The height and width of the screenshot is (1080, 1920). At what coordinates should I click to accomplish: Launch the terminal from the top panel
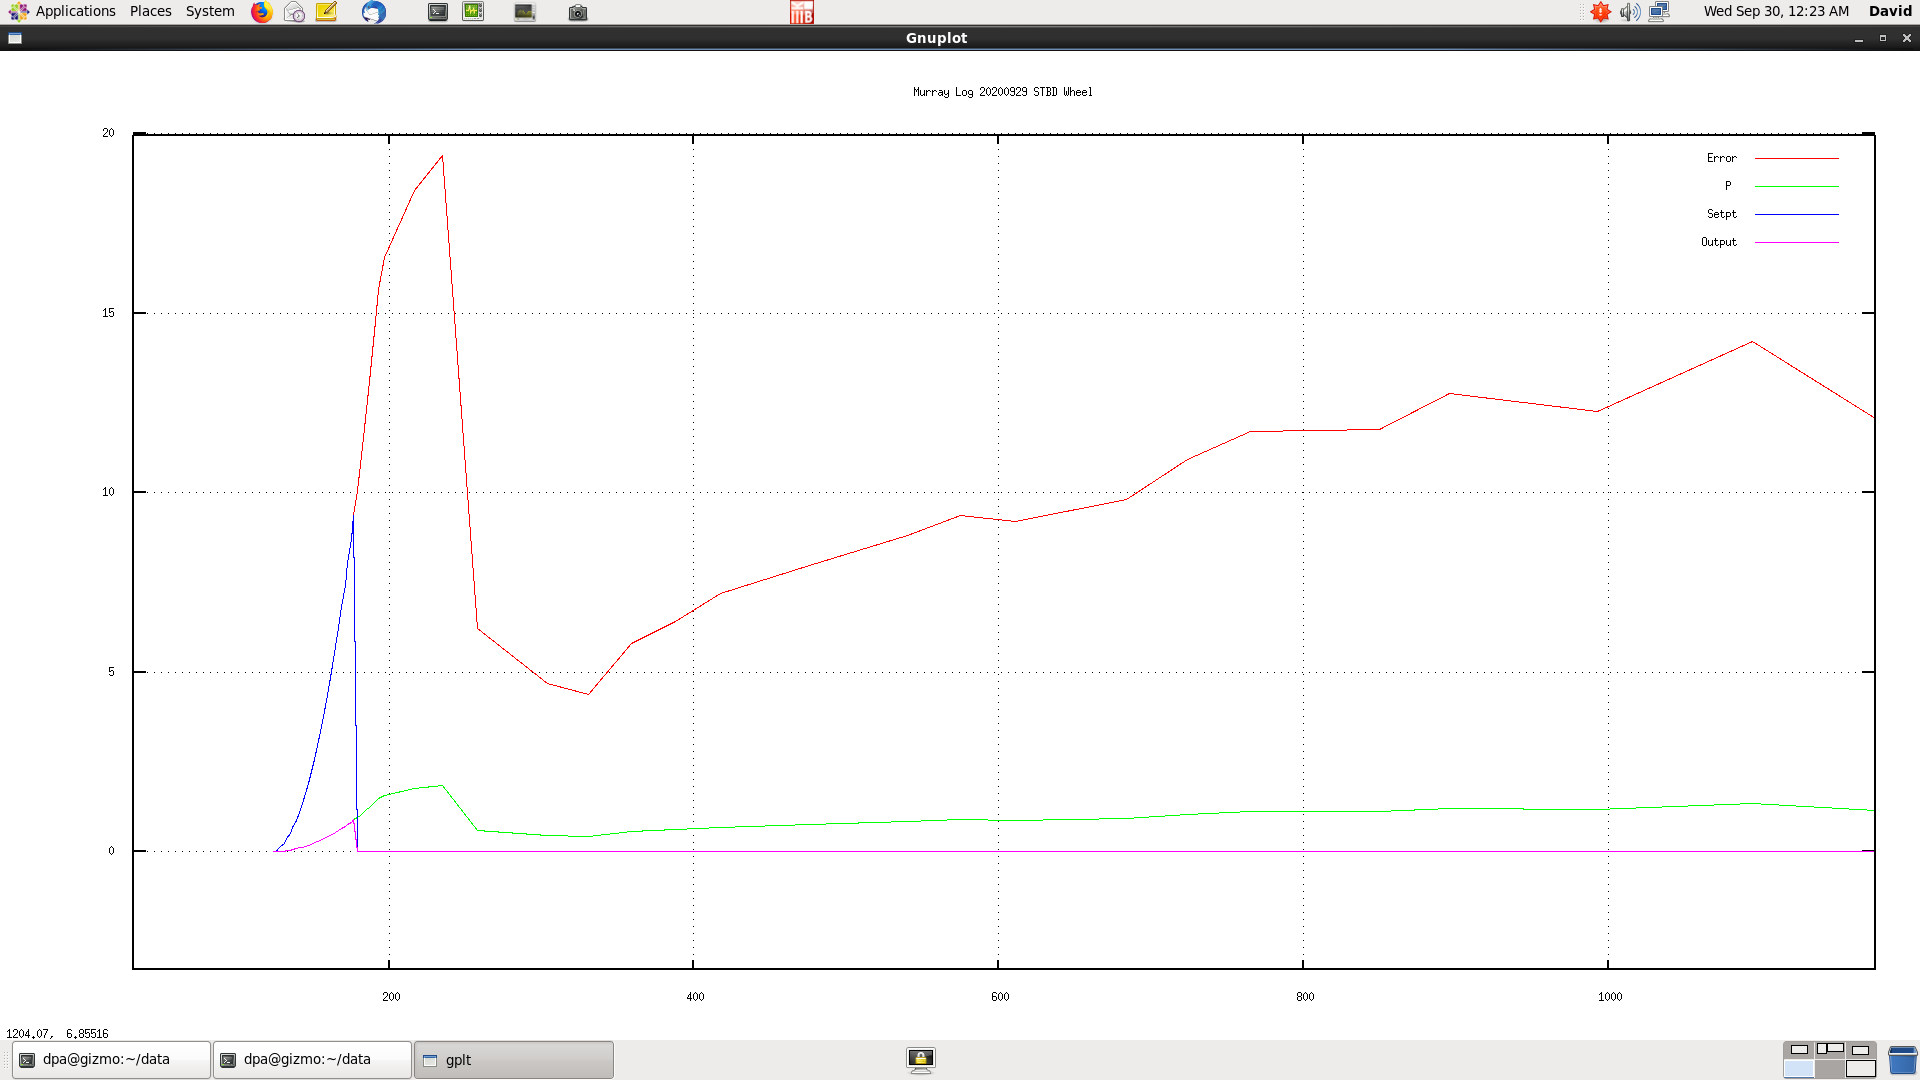(x=438, y=12)
